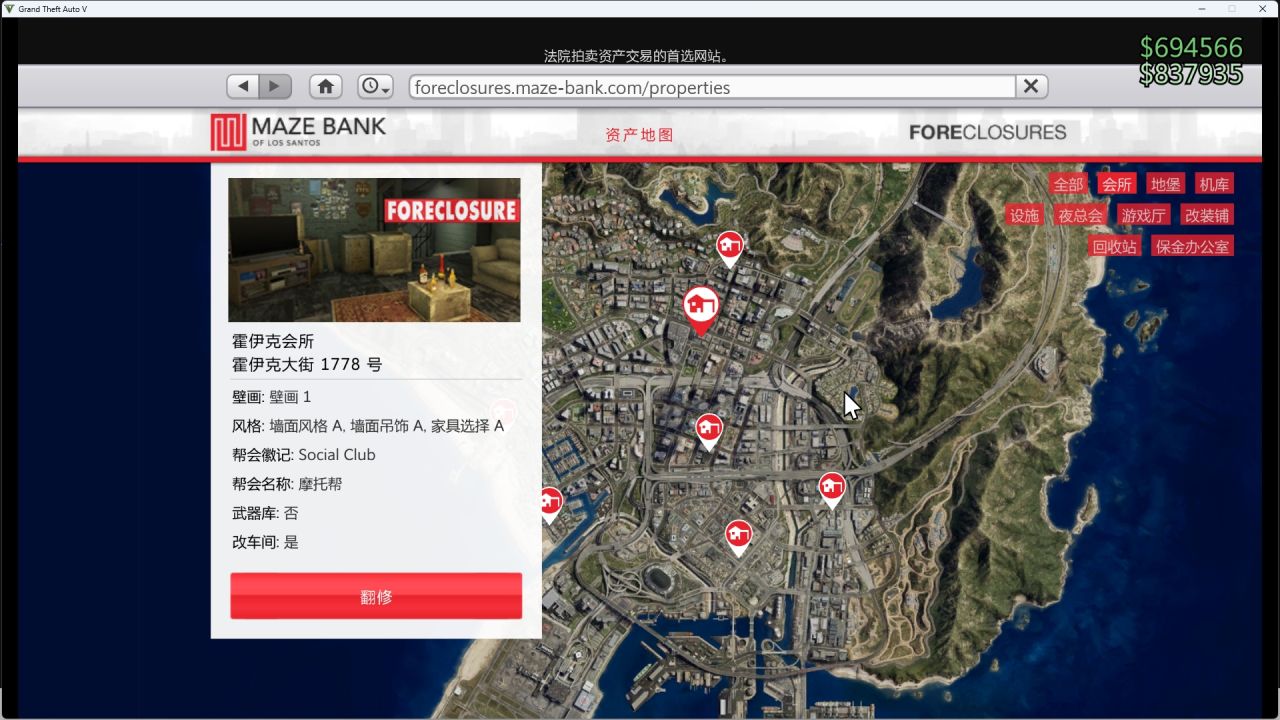Go forward with the right arrow button
This screenshot has height=720, width=1280.
(x=275, y=86)
